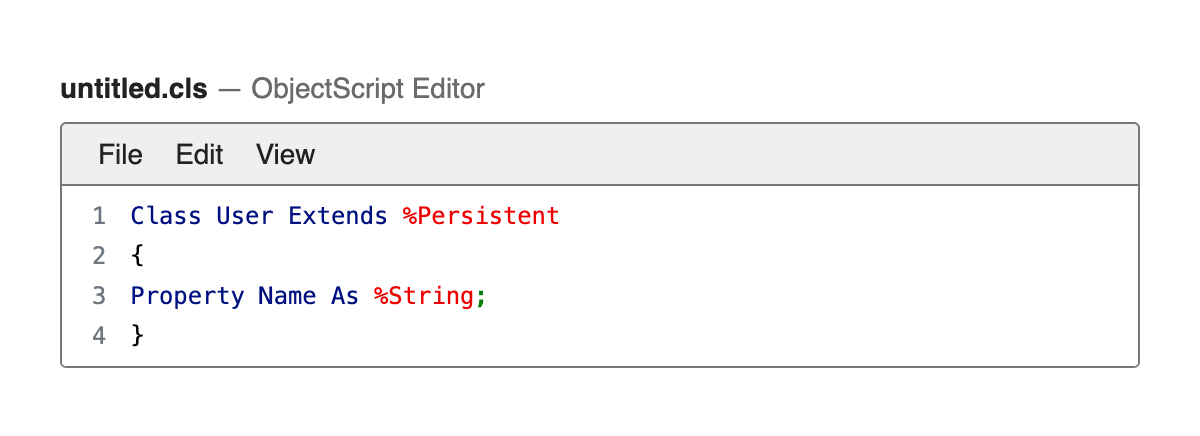Click the green semicolon after %String
Image resolution: width=1200 pixels, height=436 pixels.
tap(480, 298)
